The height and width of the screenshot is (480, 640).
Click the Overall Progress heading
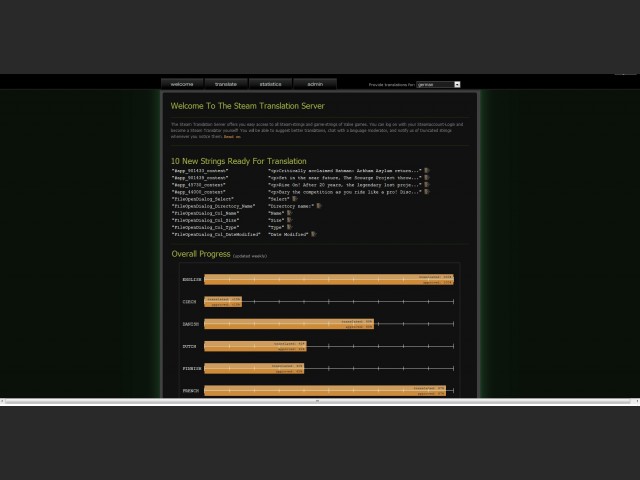pos(201,254)
